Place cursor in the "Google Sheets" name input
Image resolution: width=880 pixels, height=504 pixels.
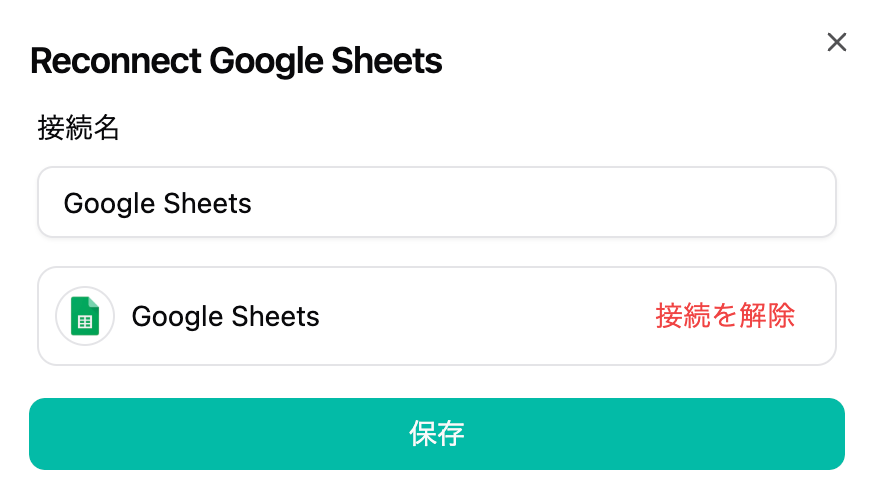click(x=436, y=203)
